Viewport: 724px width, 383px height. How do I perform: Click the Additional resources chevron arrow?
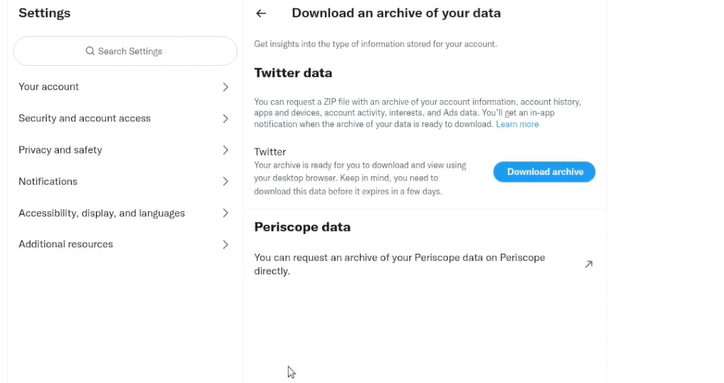click(x=225, y=244)
